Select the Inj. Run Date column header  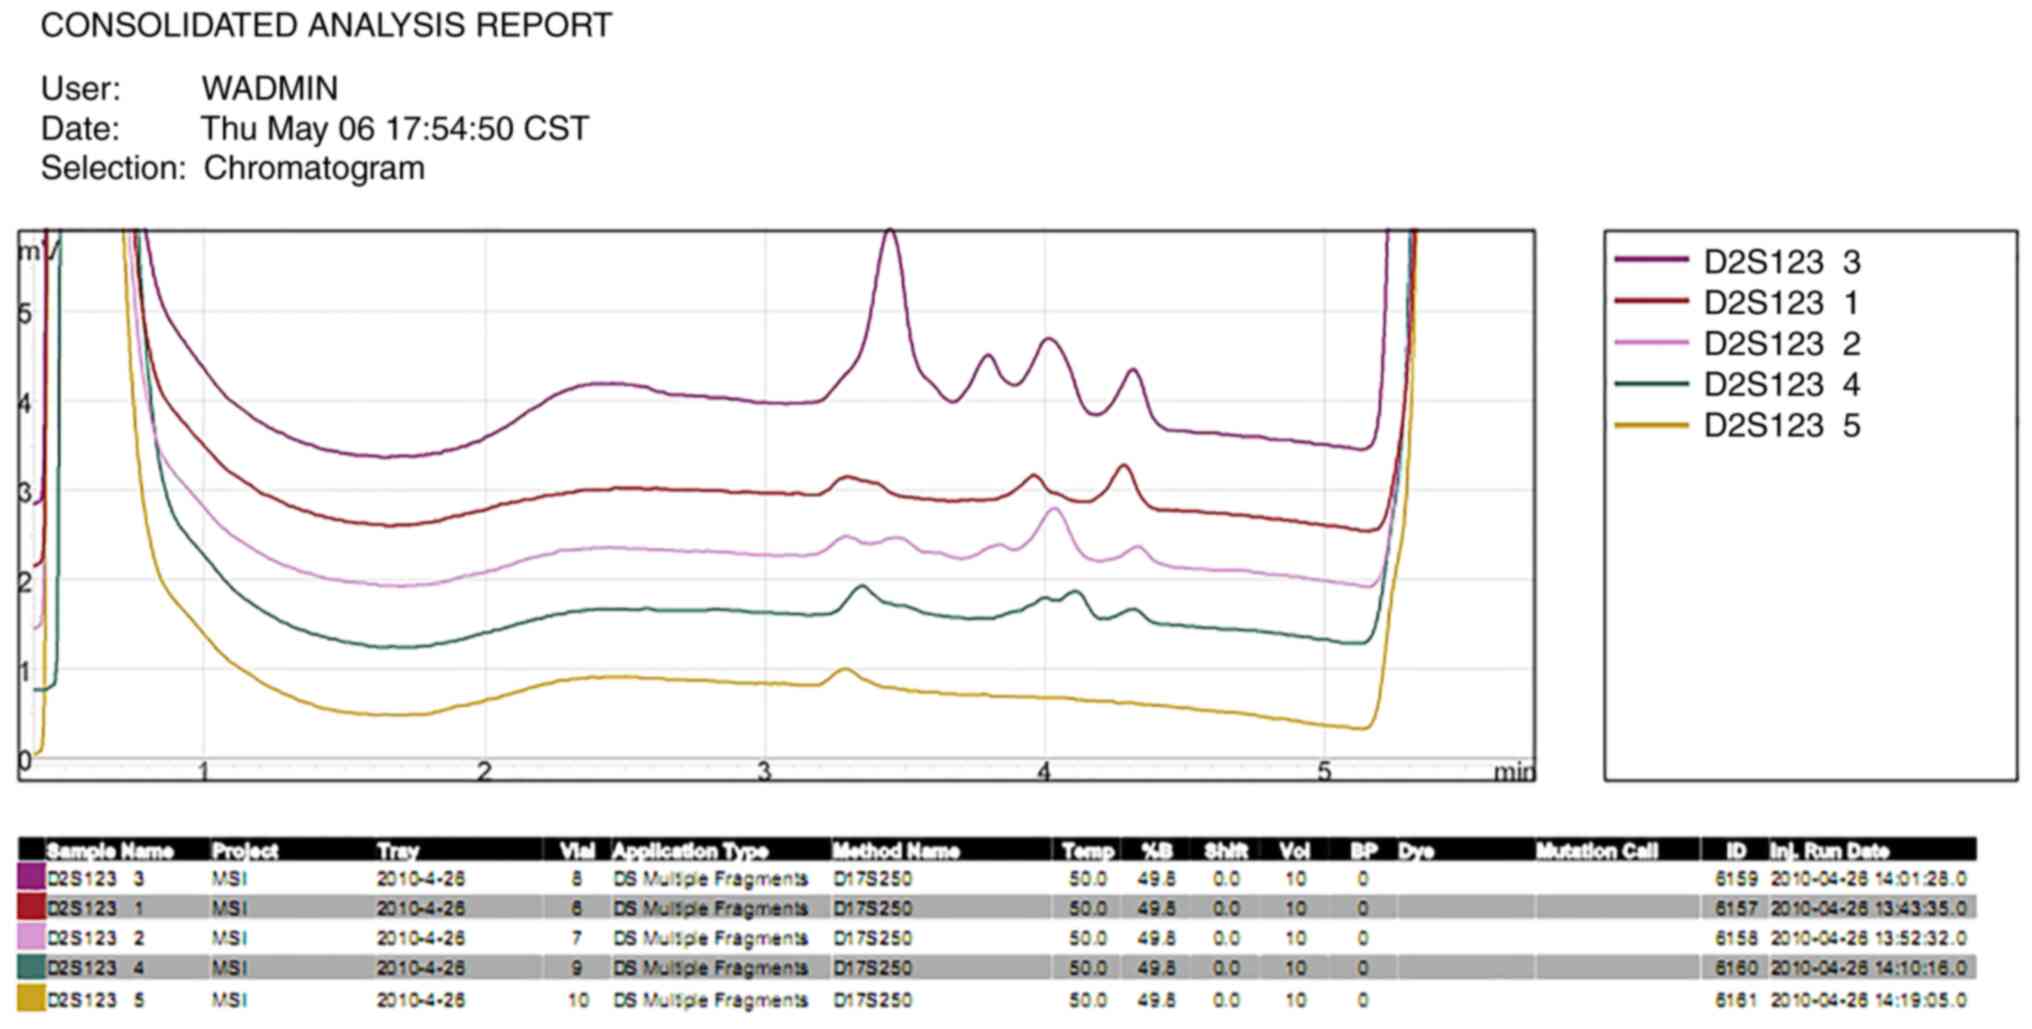pyautogui.click(x=1828, y=851)
